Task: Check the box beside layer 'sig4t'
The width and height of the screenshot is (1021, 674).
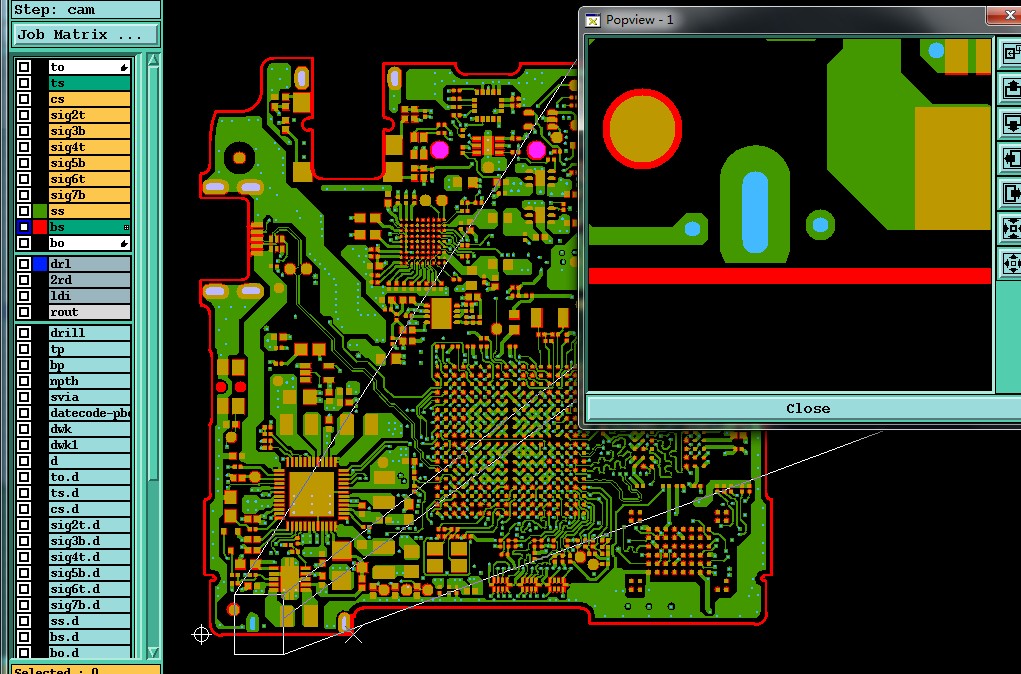Action: (x=24, y=147)
